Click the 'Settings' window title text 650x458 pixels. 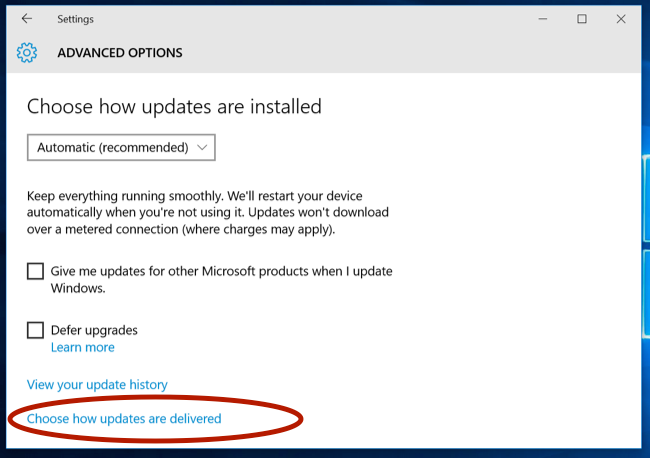(x=77, y=19)
